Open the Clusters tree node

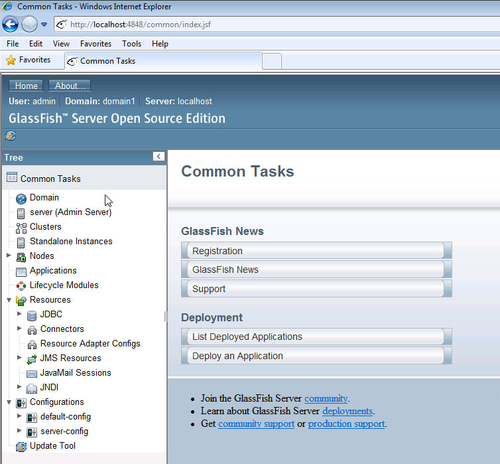45,227
